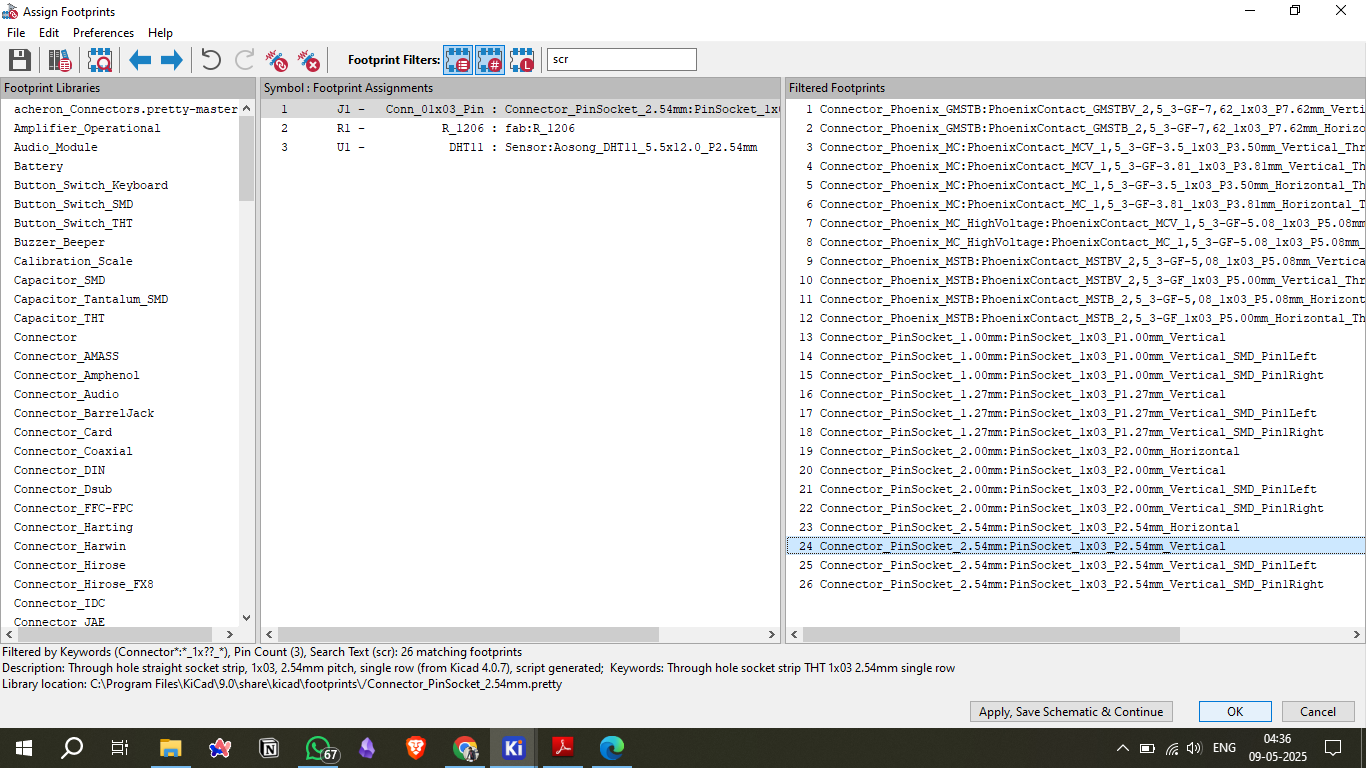View the selected footprint in the viewer
This screenshot has width=1366, height=768.
coord(100,60)
